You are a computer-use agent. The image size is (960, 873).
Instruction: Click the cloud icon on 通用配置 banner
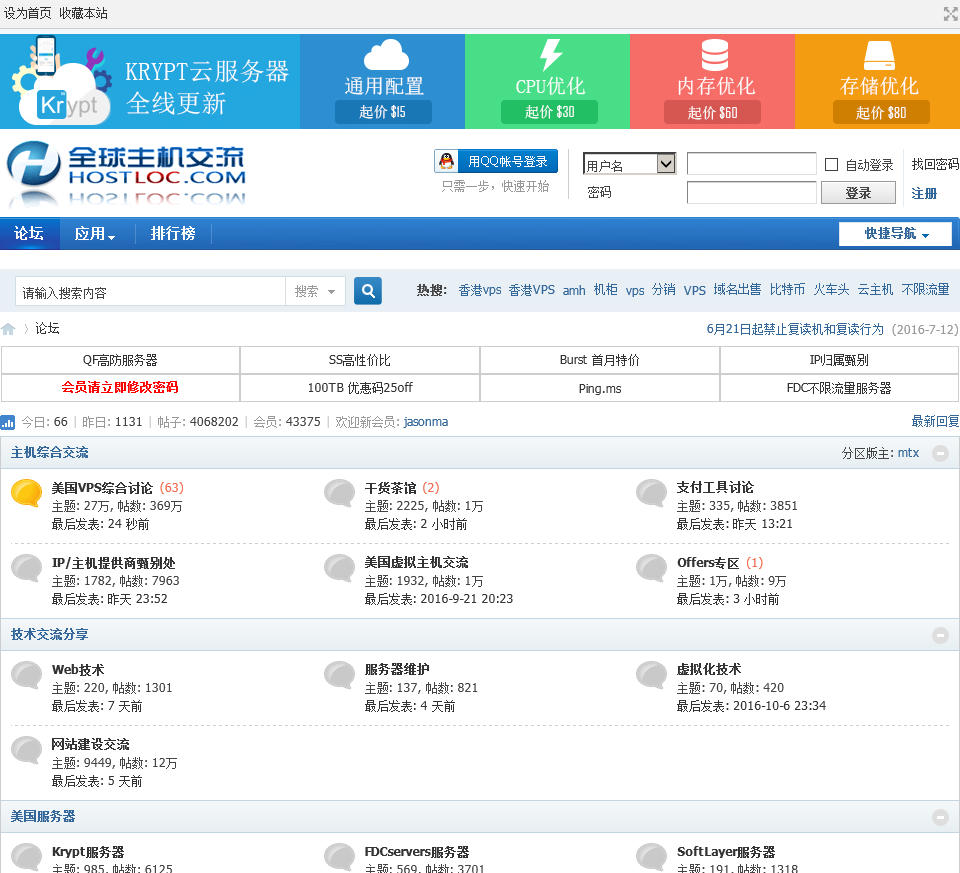386,54
